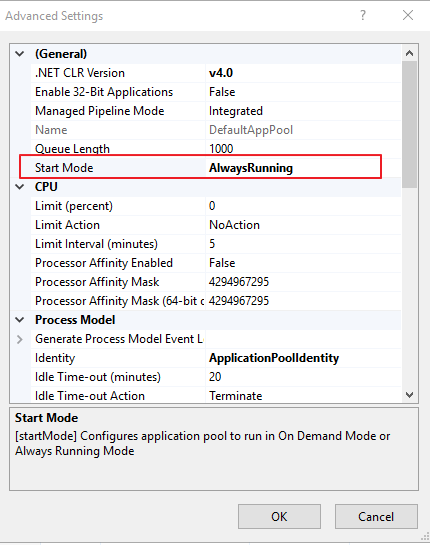This screenshot has height=545, width=430.
Task: Click the ApplicationPoolIdentity value
Action: [x=274, y=358]
